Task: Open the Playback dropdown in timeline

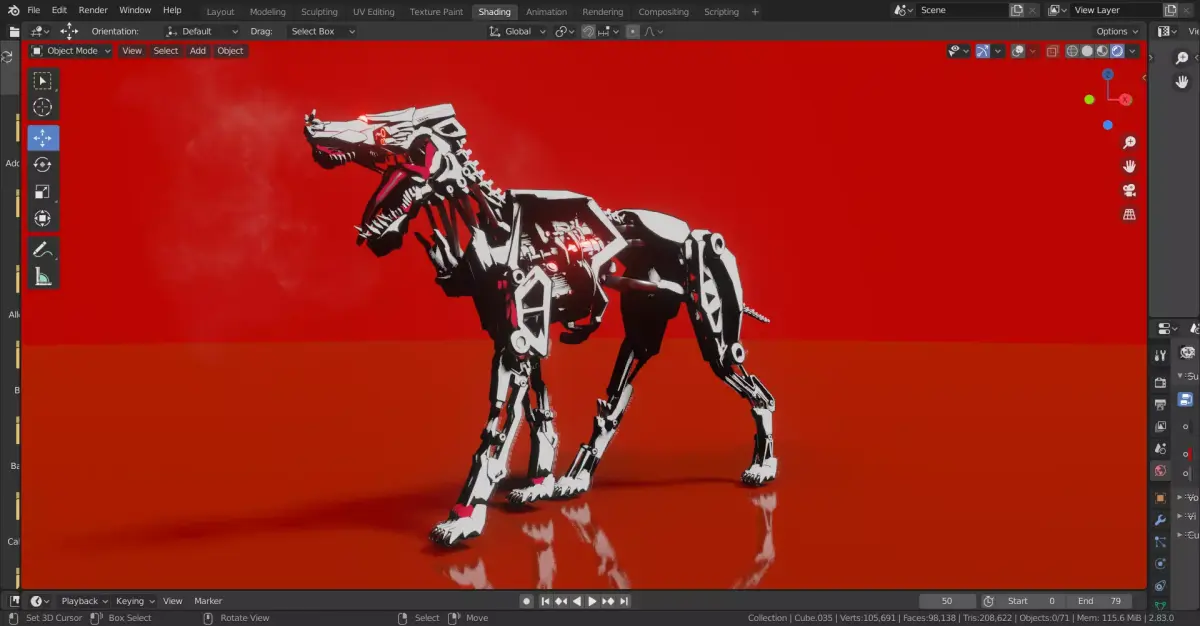Action: (84, 601)
